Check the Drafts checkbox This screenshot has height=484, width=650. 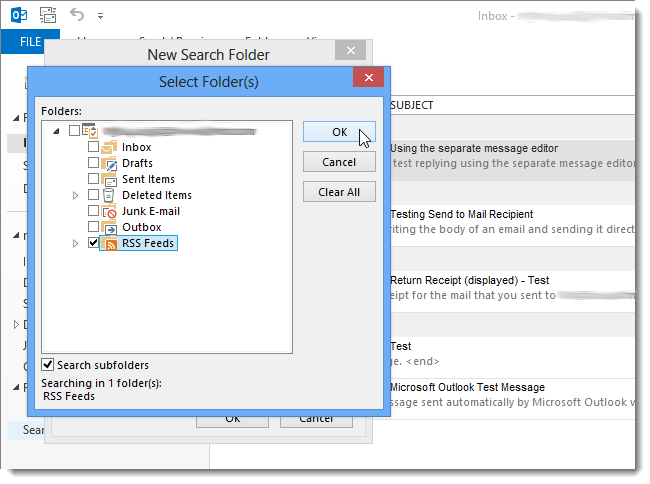[x=93, y=162]
